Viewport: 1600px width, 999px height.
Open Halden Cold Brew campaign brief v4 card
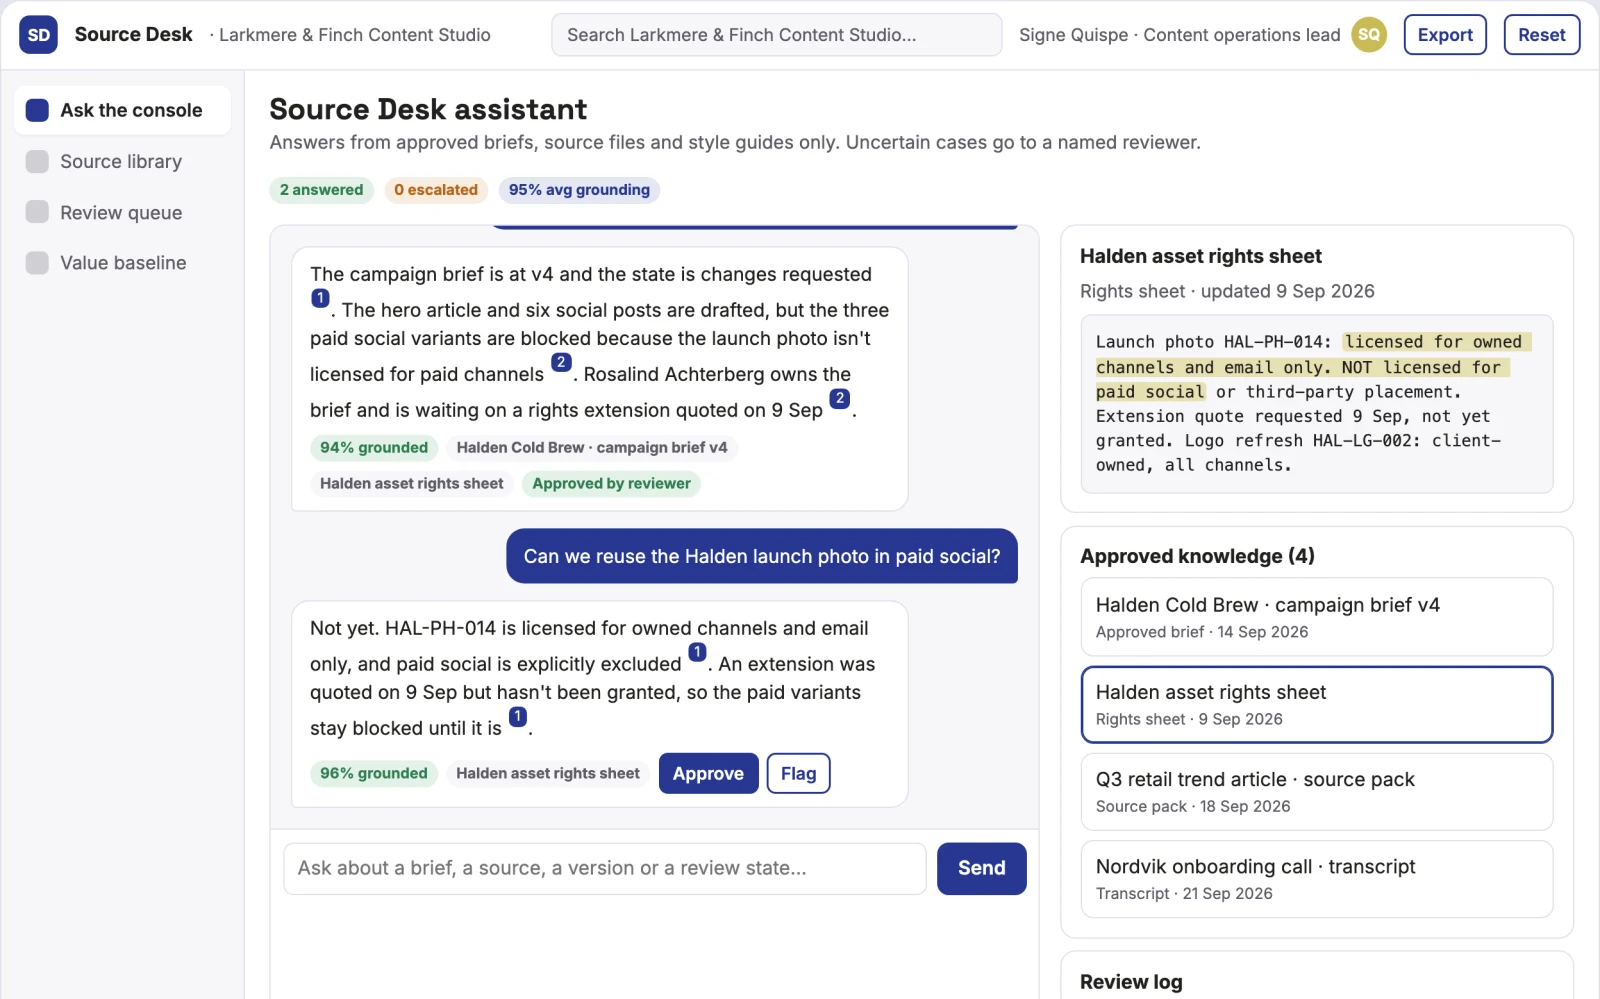(x=1316, y=617)
